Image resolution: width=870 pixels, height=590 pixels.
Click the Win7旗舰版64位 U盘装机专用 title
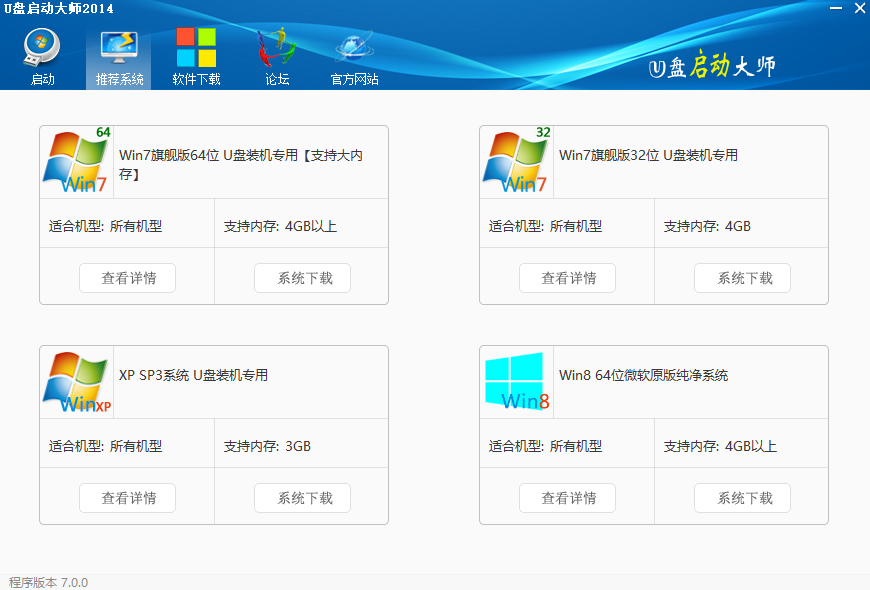pyautogui.click(x=241, y=164)
